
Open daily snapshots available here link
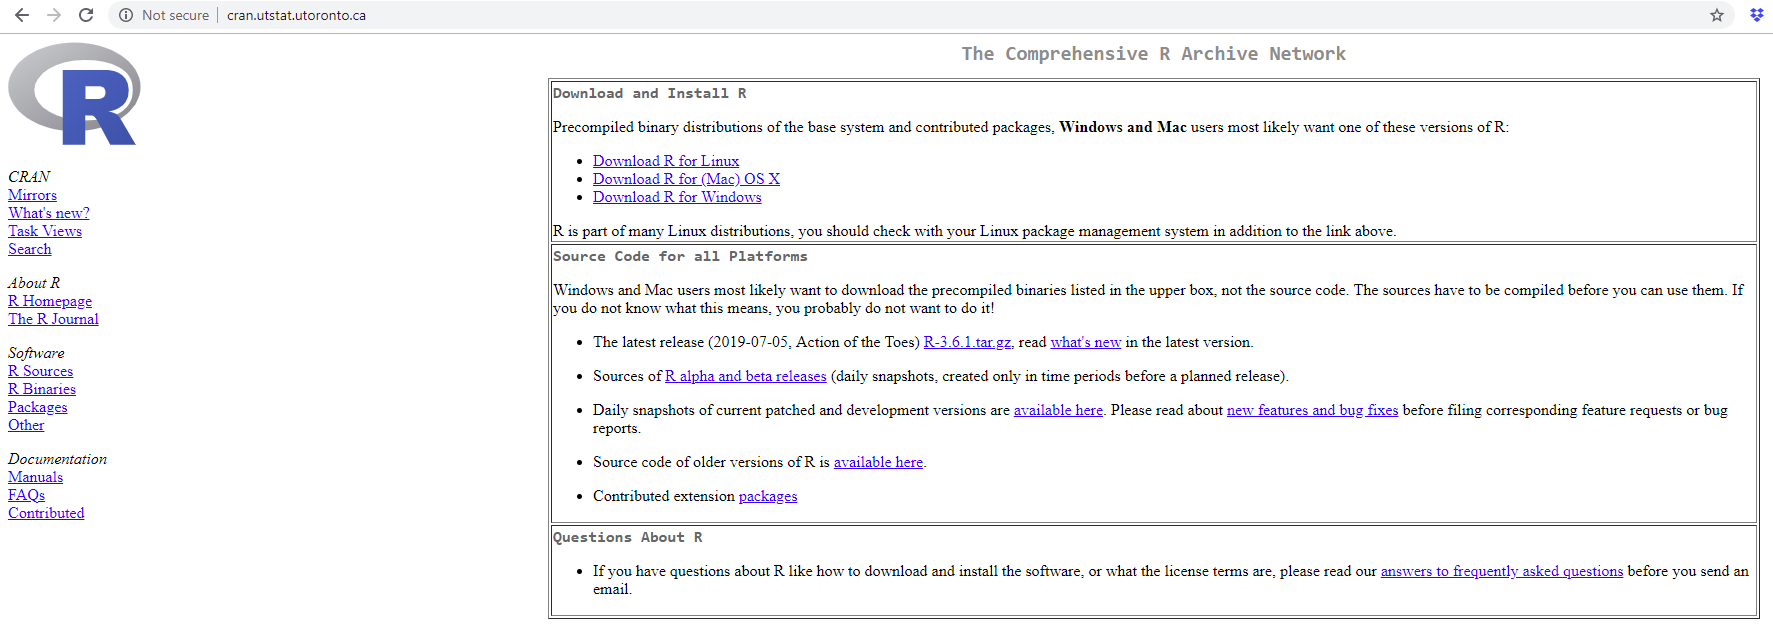[x=1058, y=410]
